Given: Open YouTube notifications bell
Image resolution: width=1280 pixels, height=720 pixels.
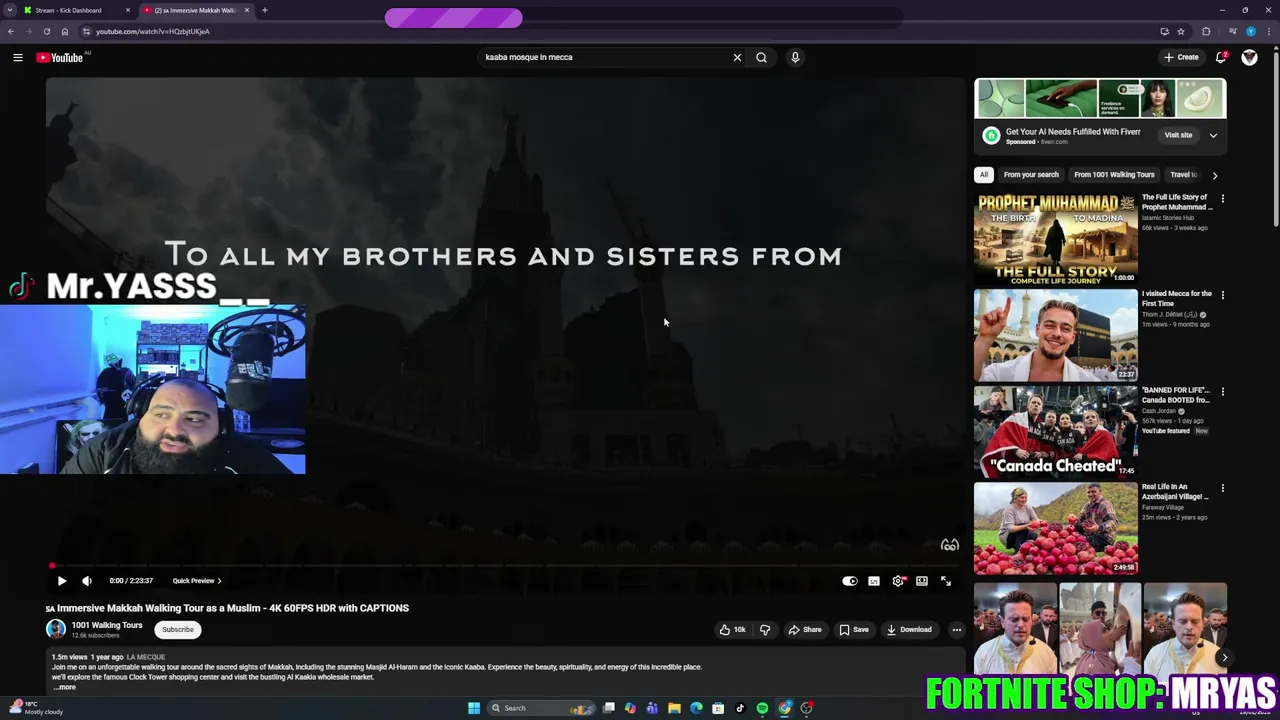Looking at the screenshot, I should coord(1221,57).
